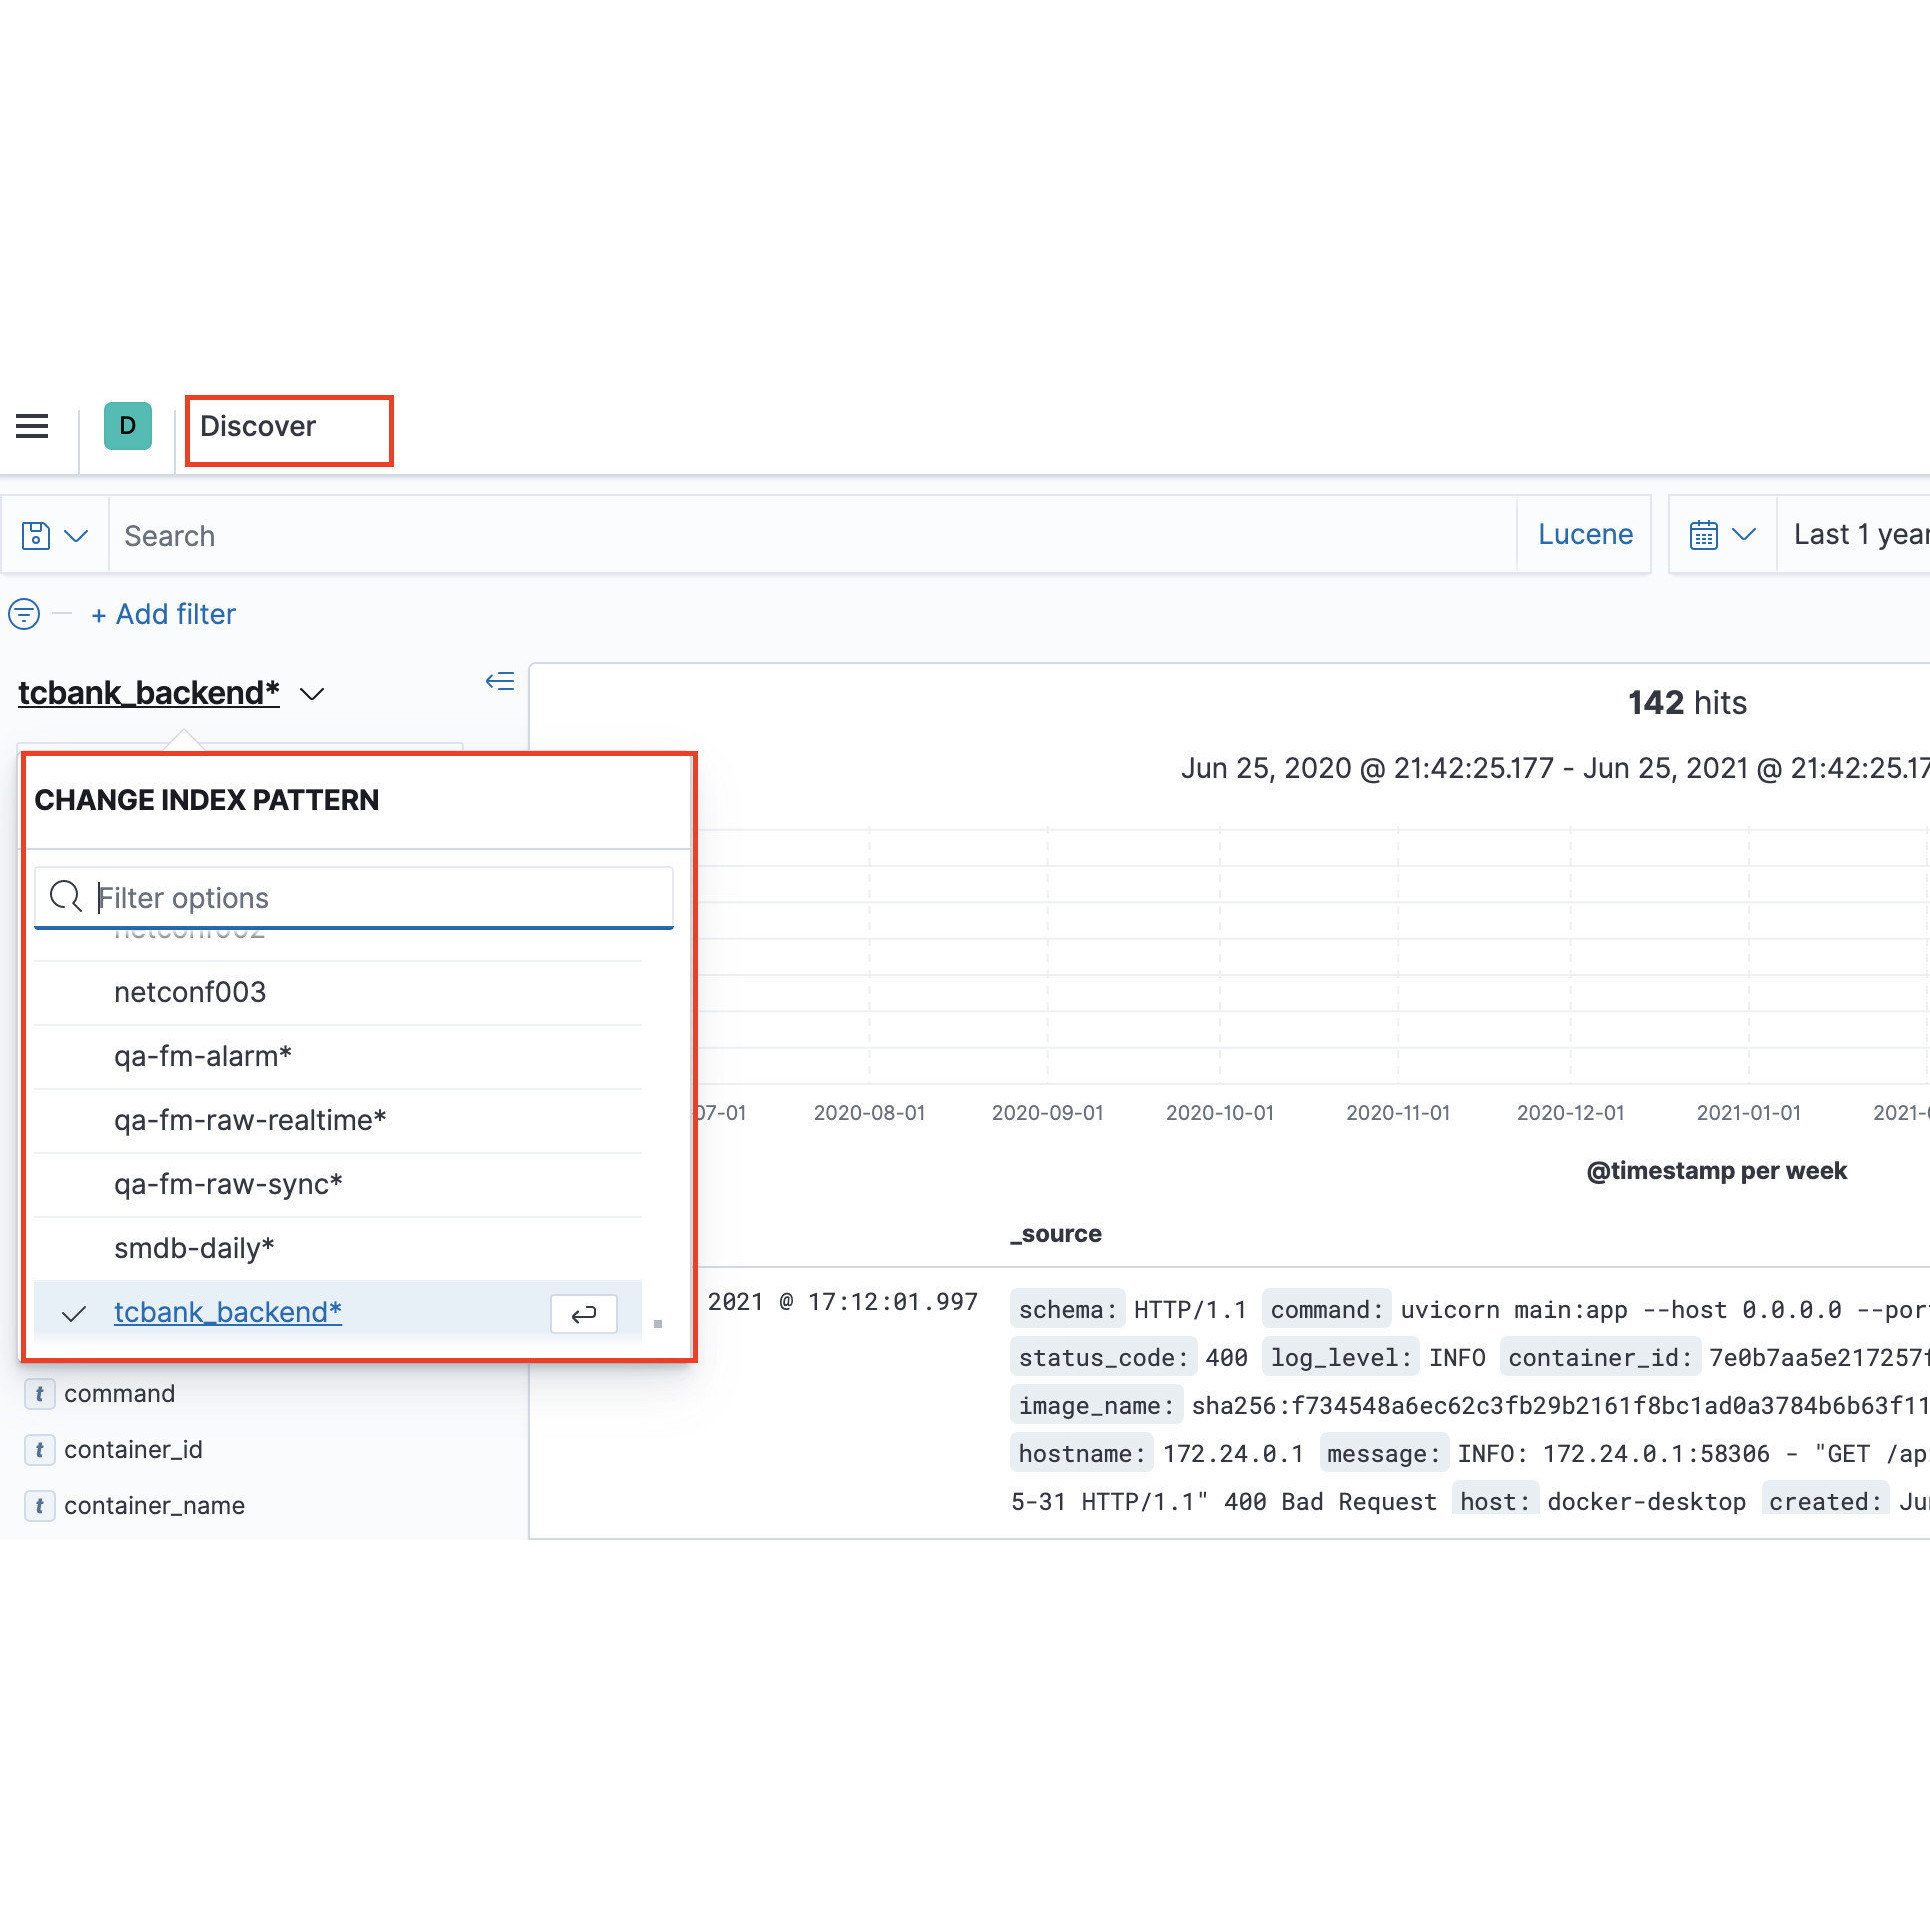Click the "t" icon beside container_name field
The width and height of the screenshot is (1930, 1930).
[40, 1505]
